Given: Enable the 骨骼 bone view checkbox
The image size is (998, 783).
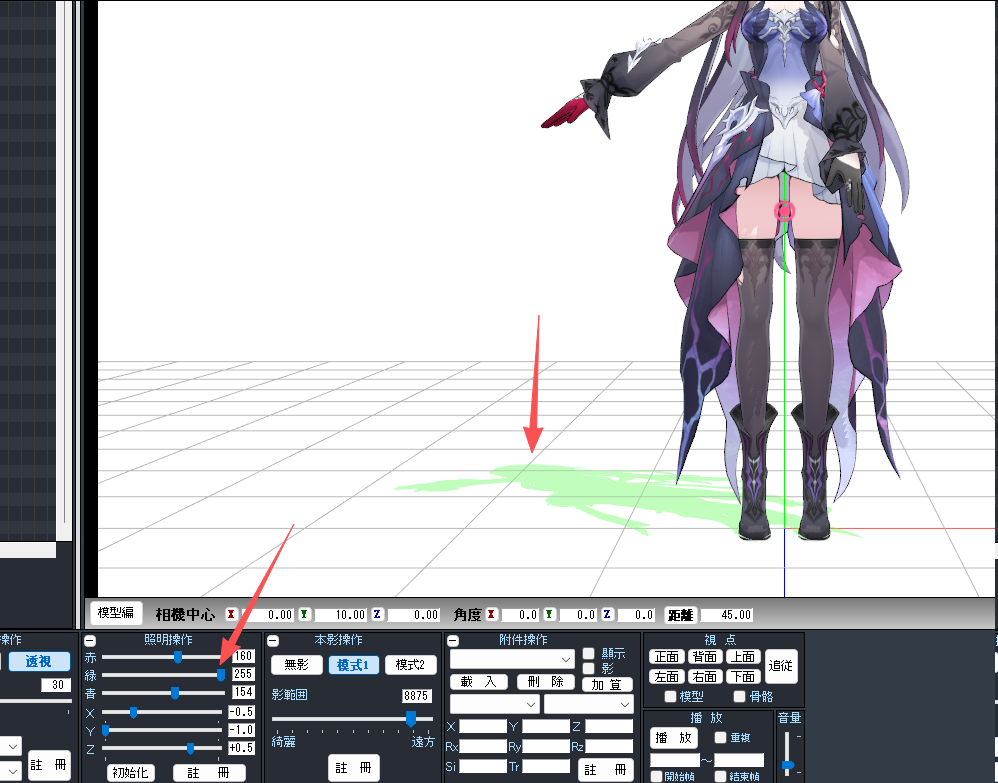Looking at the screenshot, I should (739, 696).
